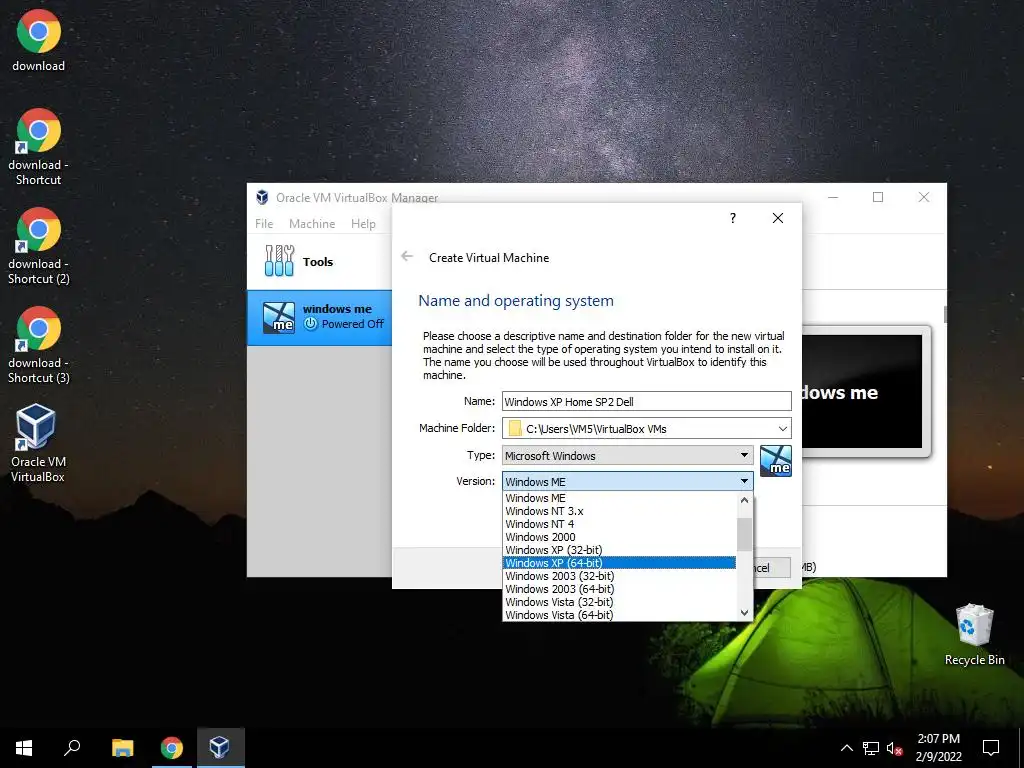This screenshot has width=1024, height=768.
Task: Click the VirtualBox taskbar button
Action: coord(220,748)
